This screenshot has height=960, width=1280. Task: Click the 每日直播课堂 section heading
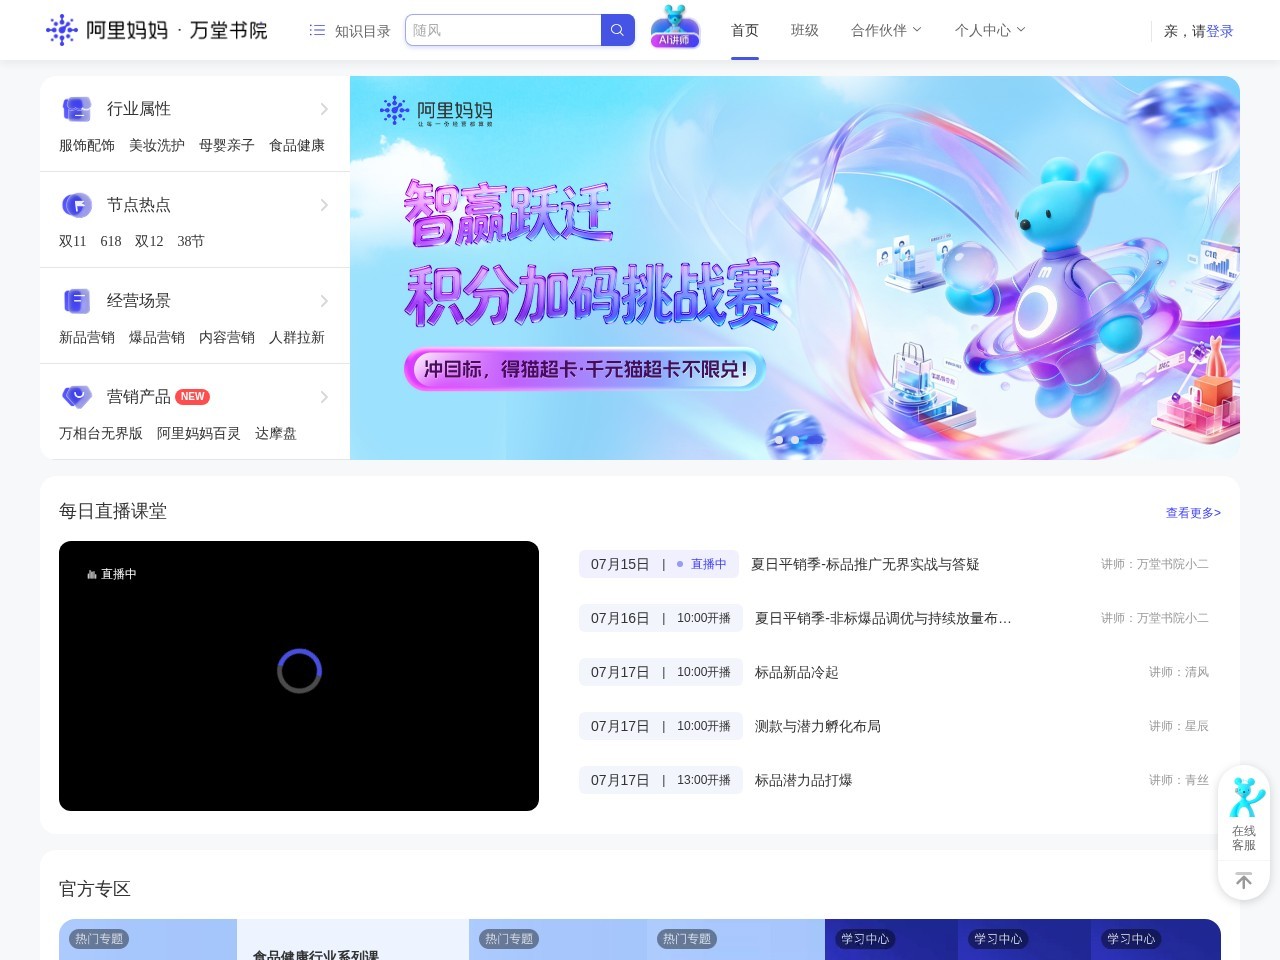[x=113, y=511]
